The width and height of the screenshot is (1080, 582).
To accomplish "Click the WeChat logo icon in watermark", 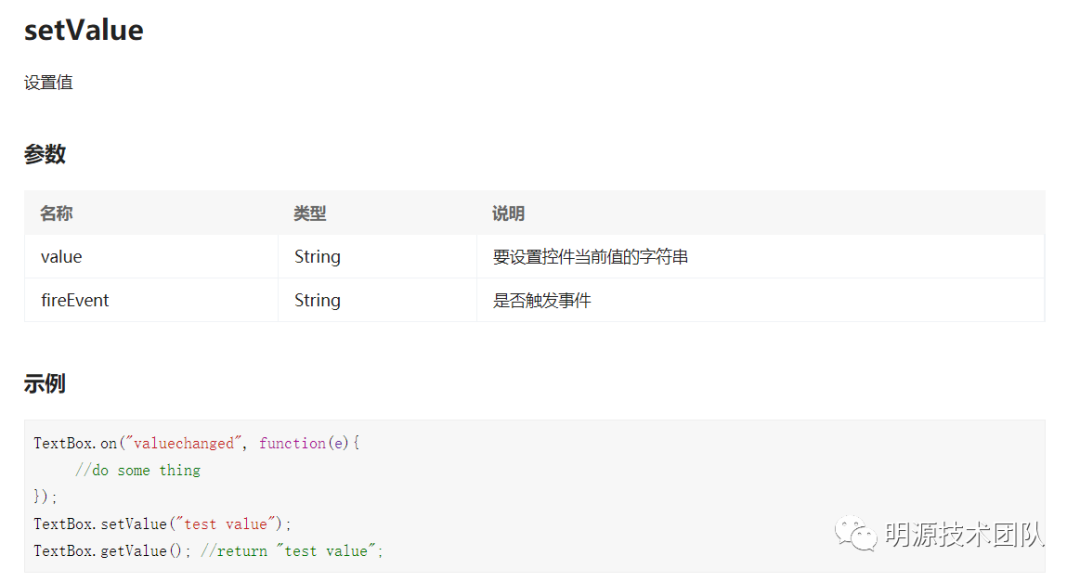I will click(855, 533).
